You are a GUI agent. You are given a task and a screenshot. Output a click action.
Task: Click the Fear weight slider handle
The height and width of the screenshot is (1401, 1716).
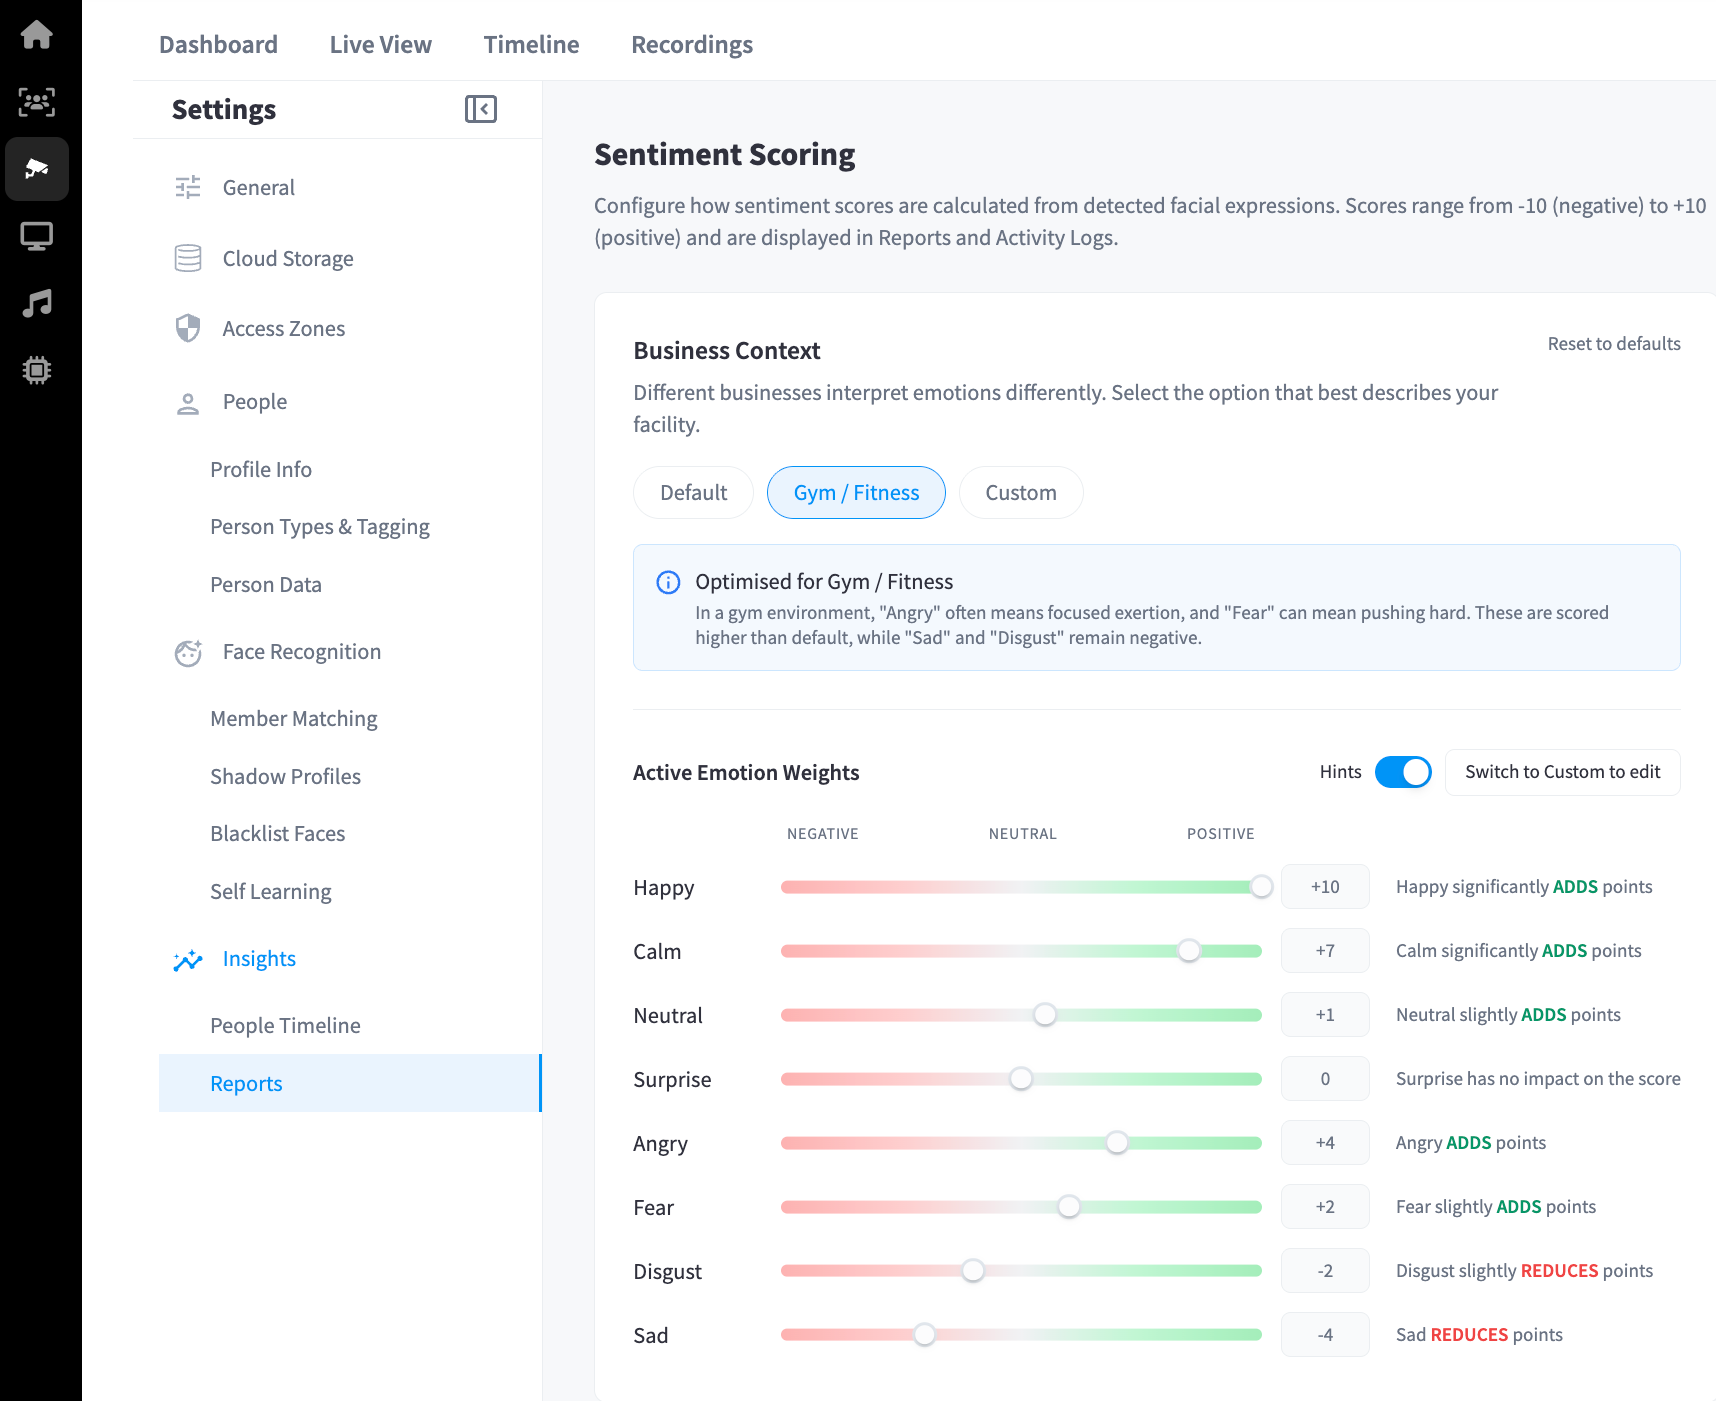coord(1069,1207)
